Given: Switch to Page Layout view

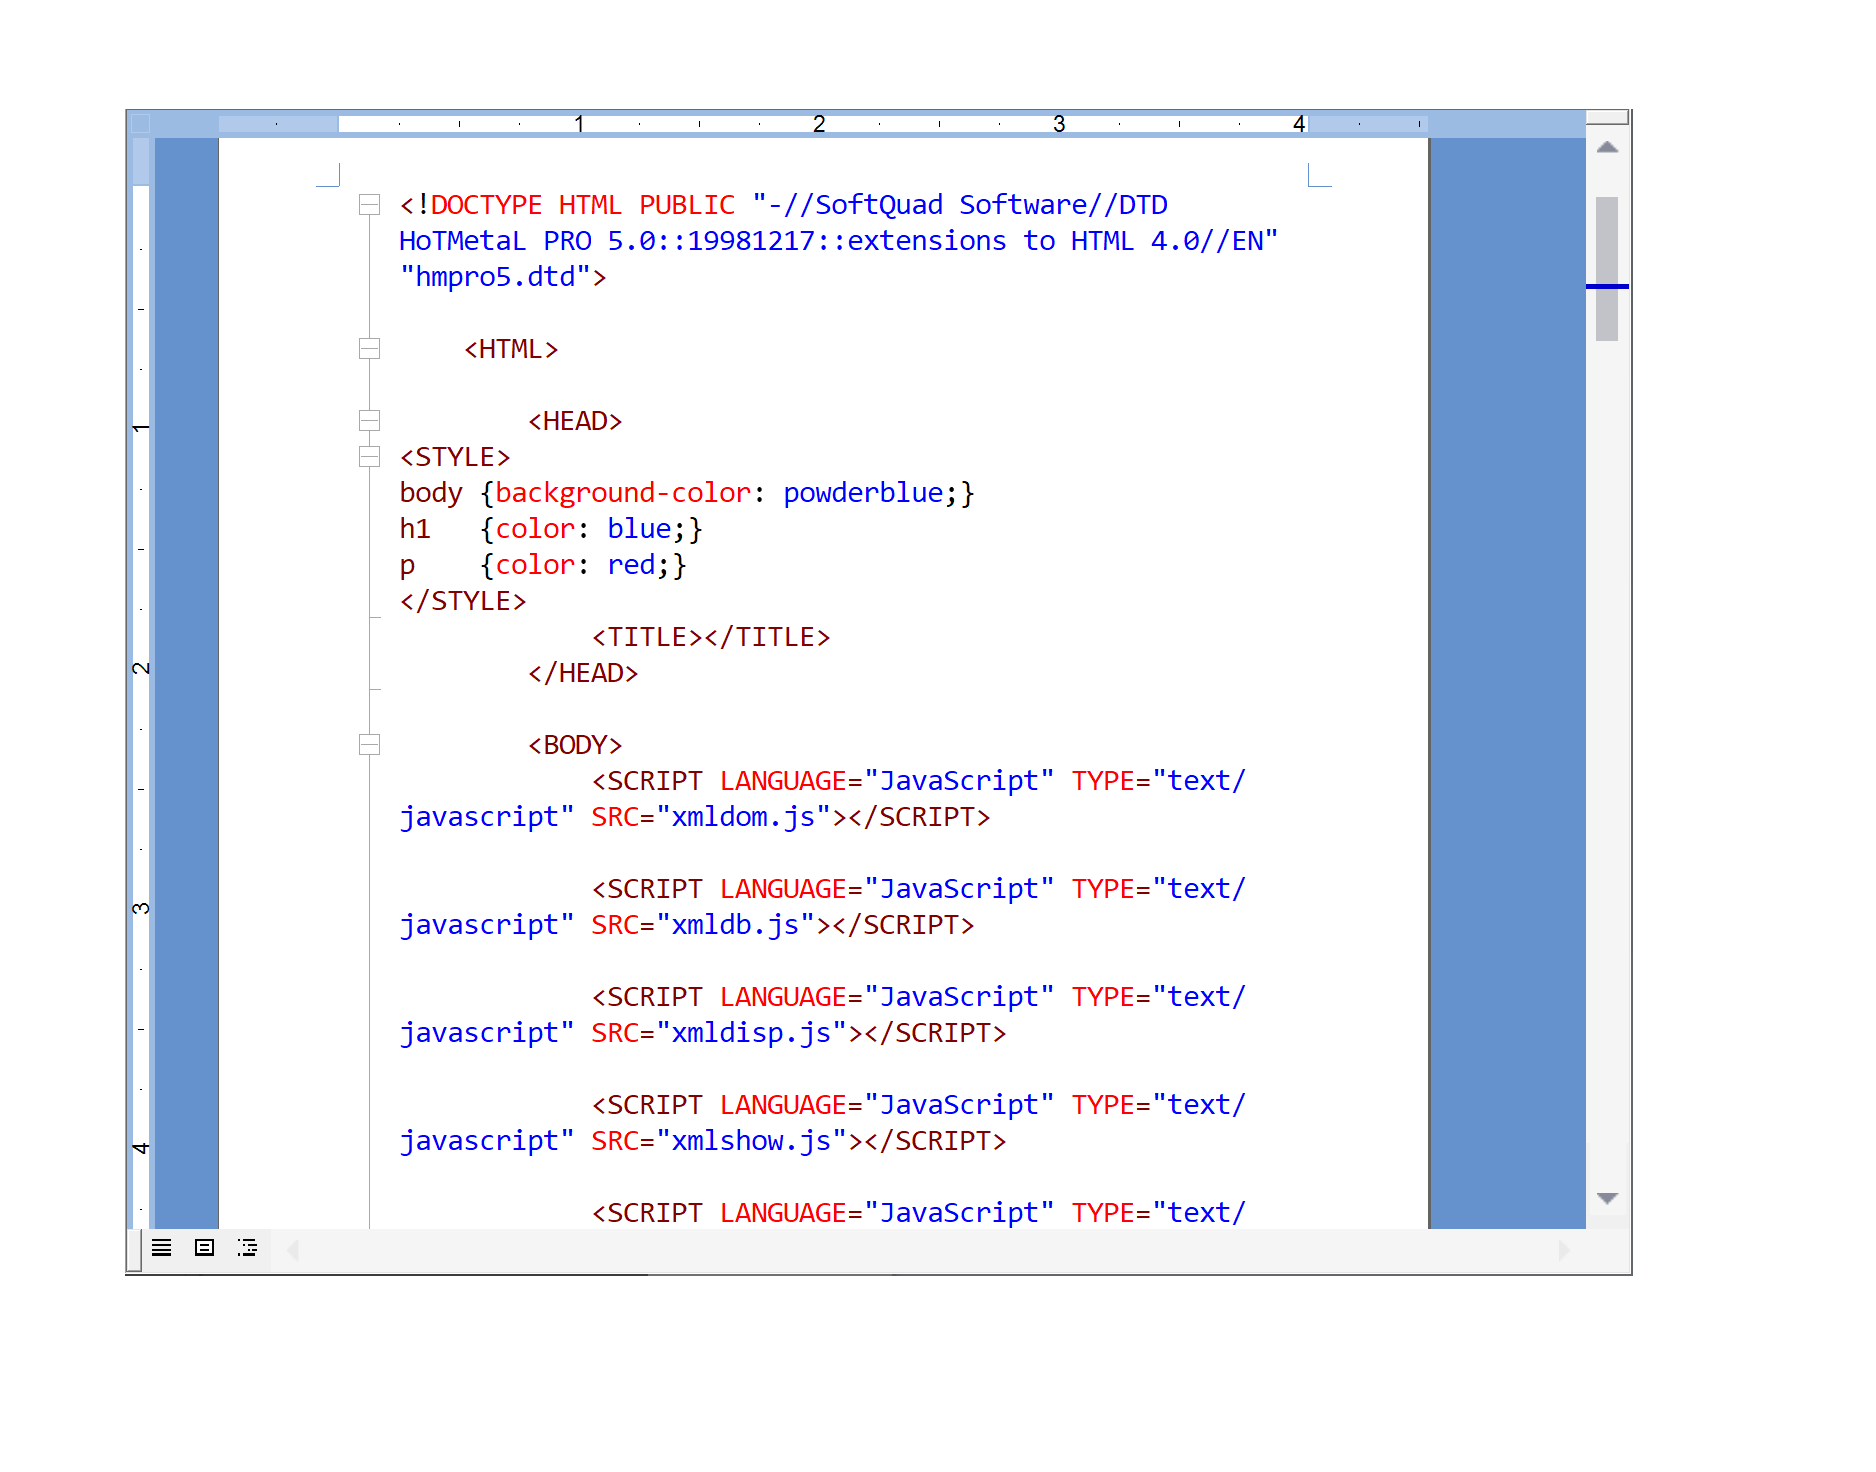Looking at the screenshot, I should pos(203,1248).
